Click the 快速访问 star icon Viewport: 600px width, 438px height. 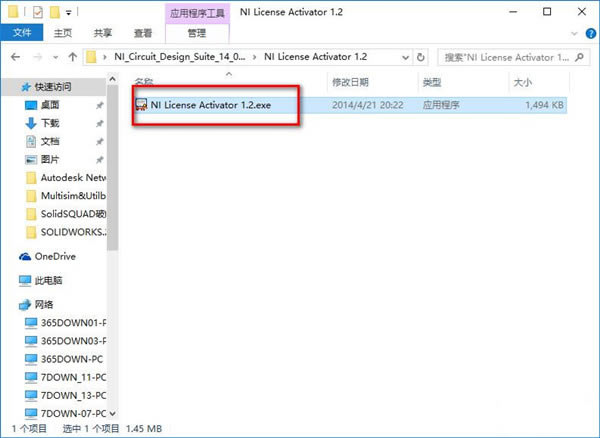click(x=26, y=87)
